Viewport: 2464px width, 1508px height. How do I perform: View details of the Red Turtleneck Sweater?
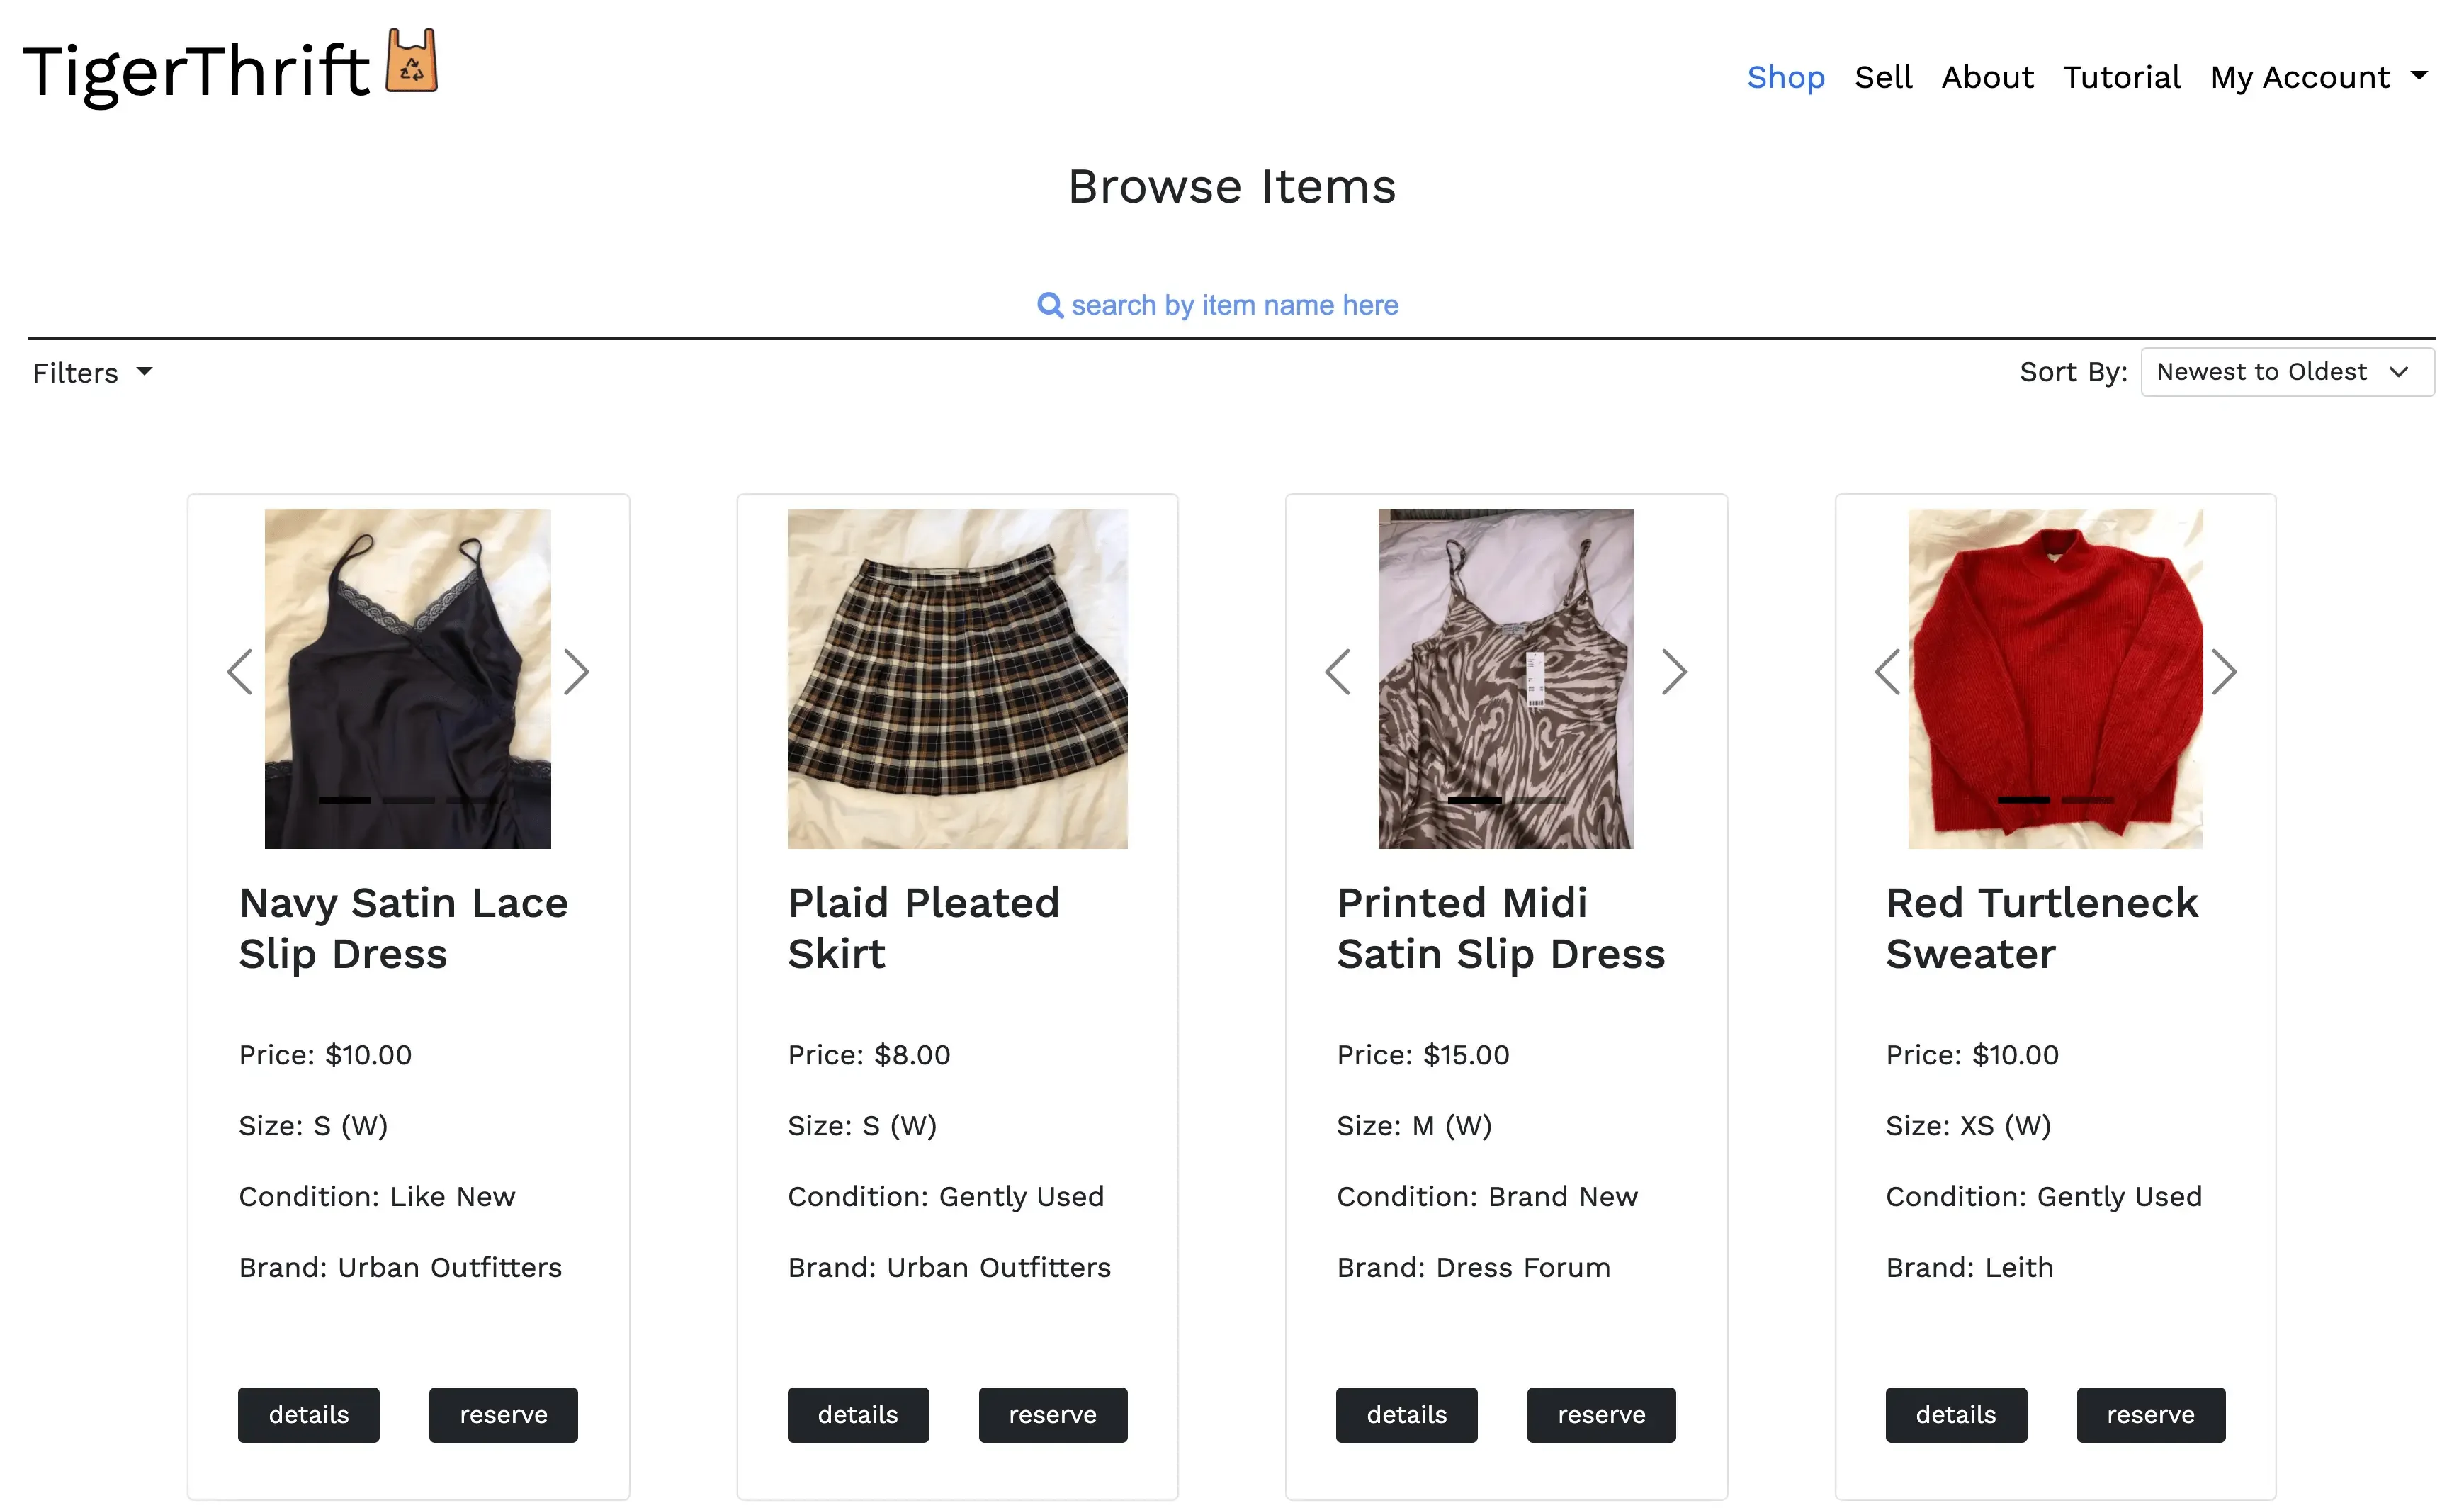tap(1956, 1415)
